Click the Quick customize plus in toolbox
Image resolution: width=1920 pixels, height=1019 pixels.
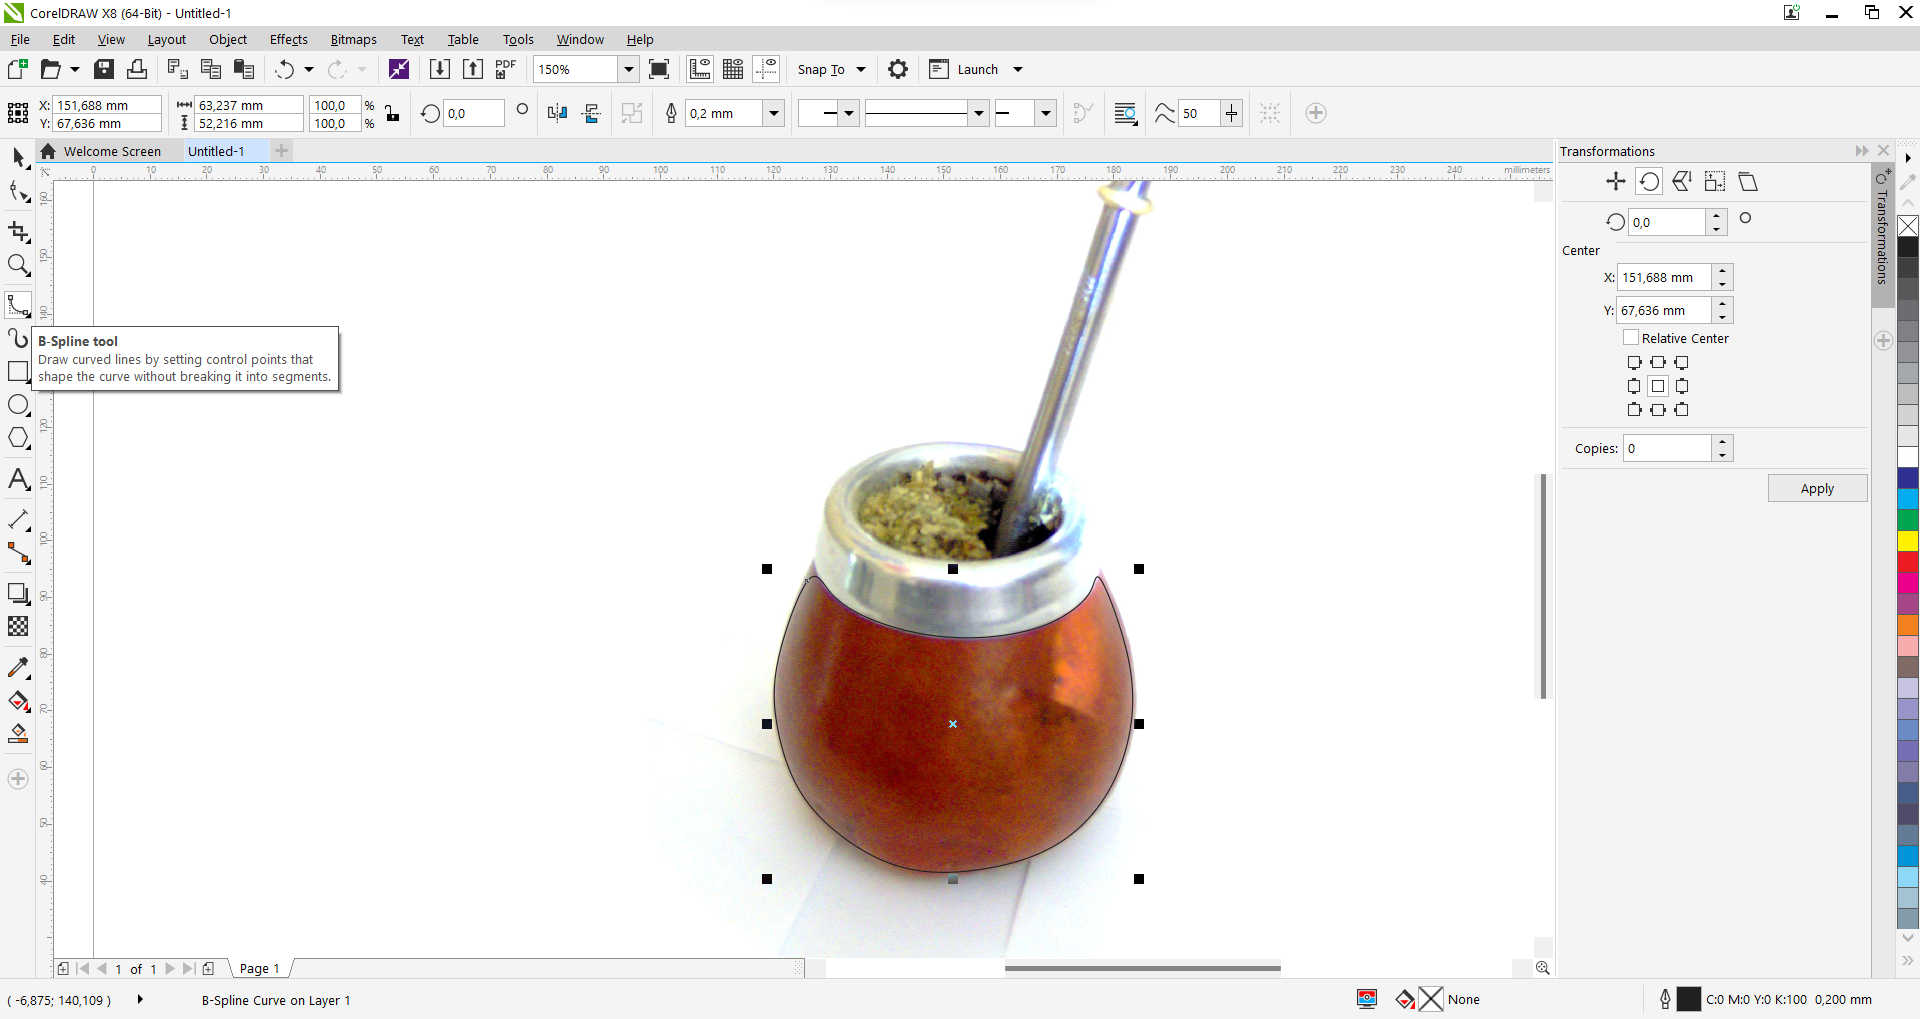click(x=18, y=779)
